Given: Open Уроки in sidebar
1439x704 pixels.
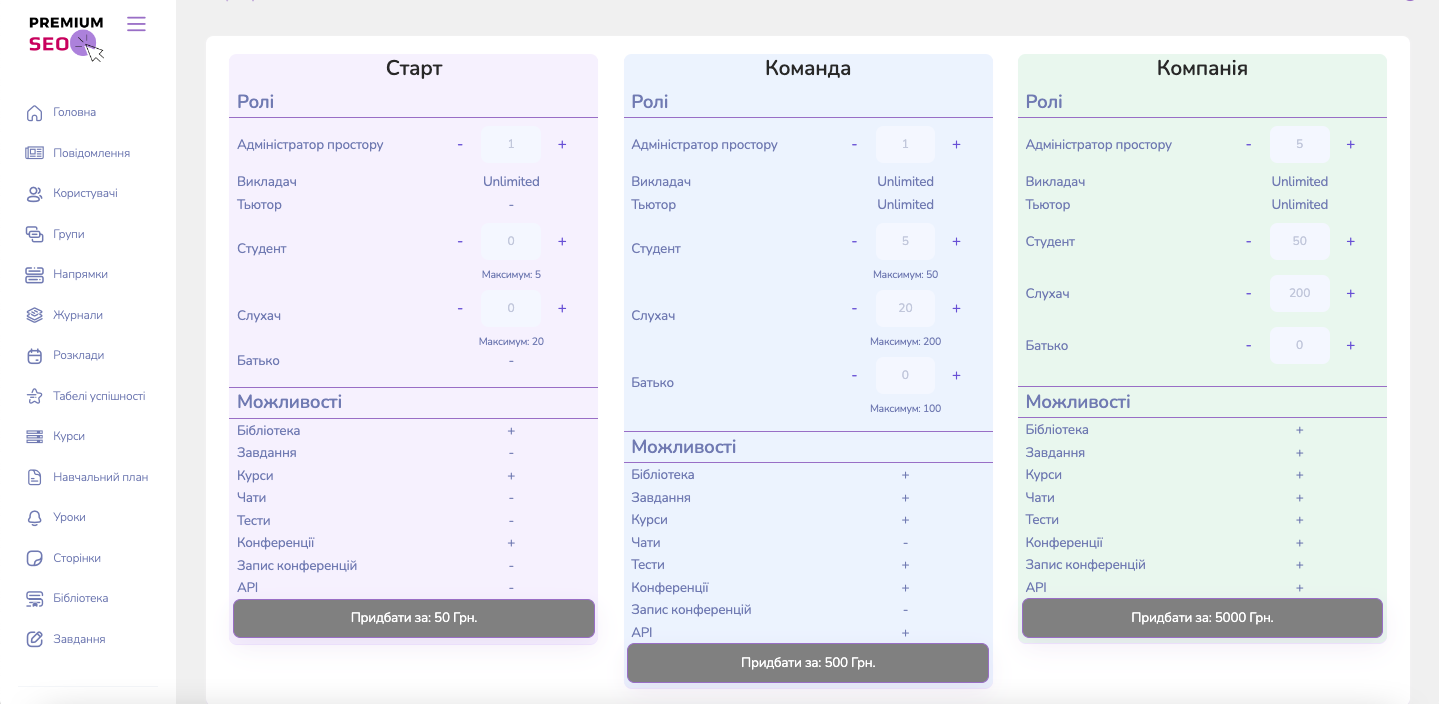Looking at the screenshot, I should click(x=69, y=517).
